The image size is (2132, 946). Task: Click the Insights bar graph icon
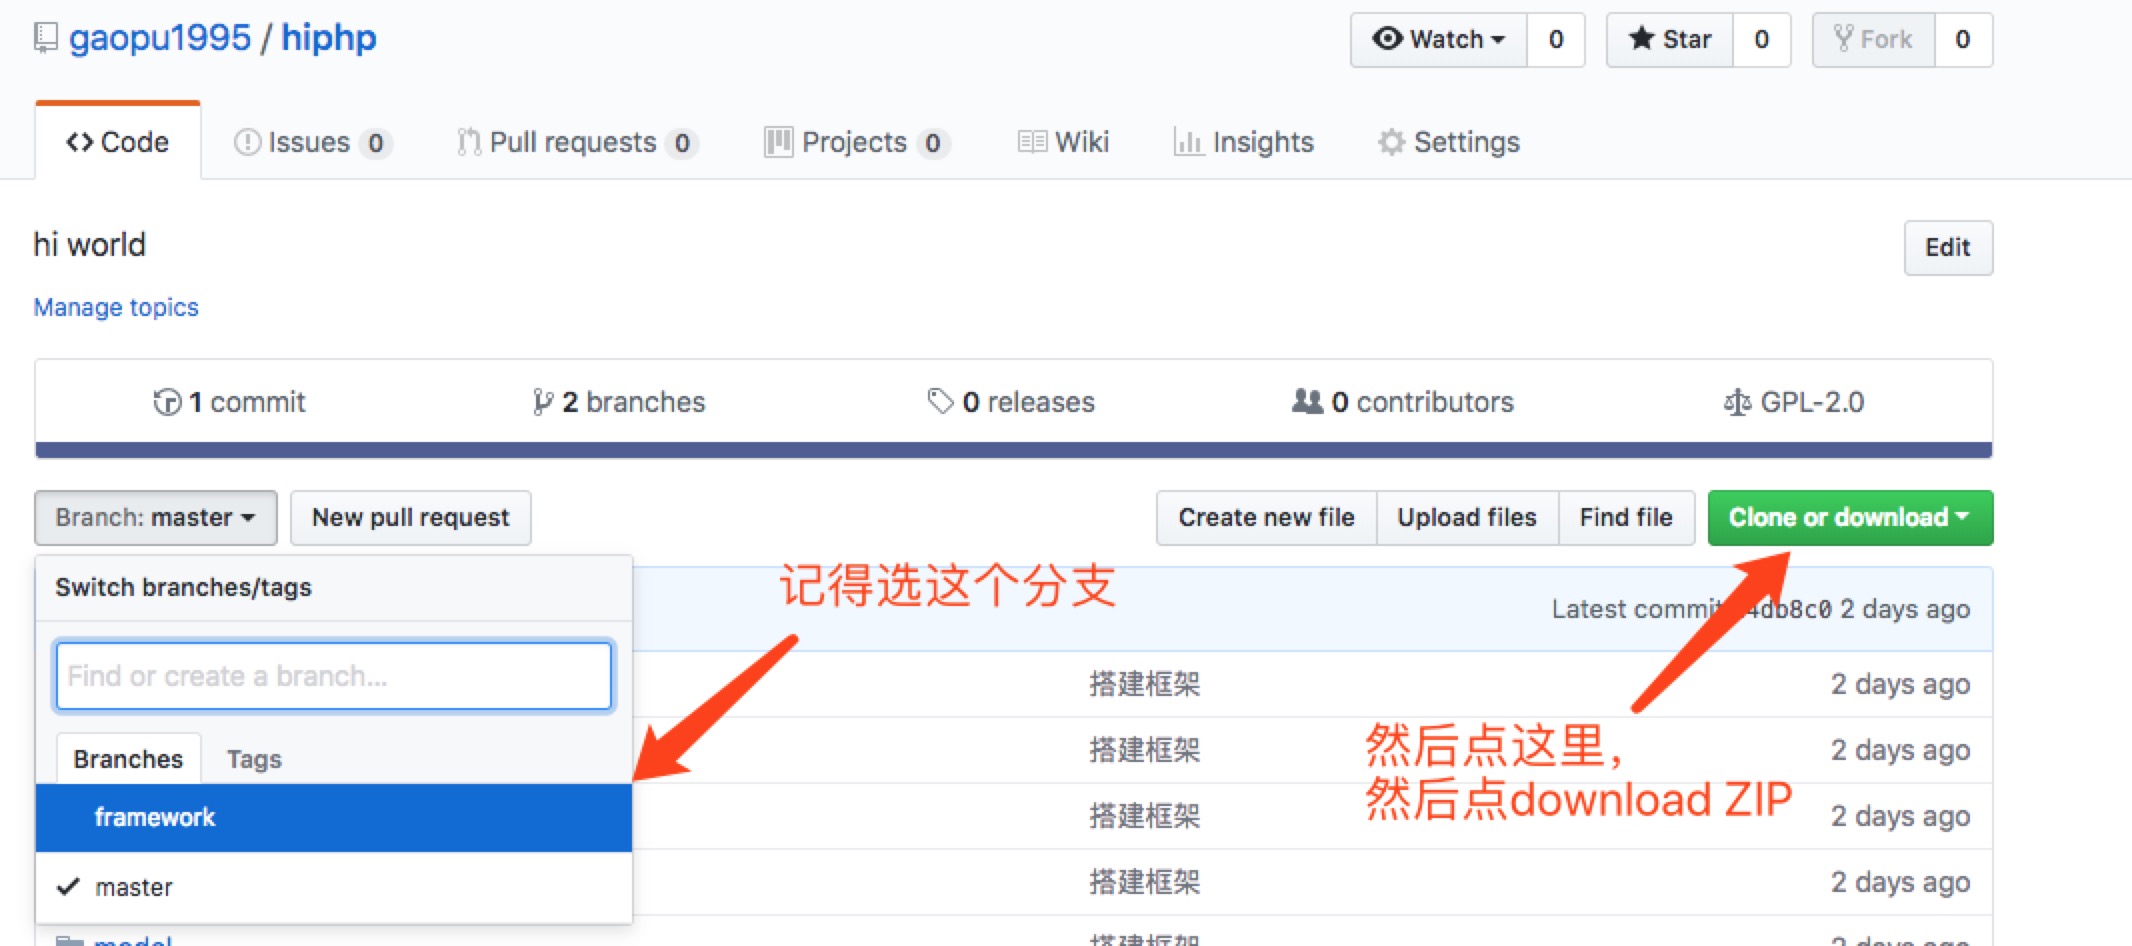point(1188,143)
